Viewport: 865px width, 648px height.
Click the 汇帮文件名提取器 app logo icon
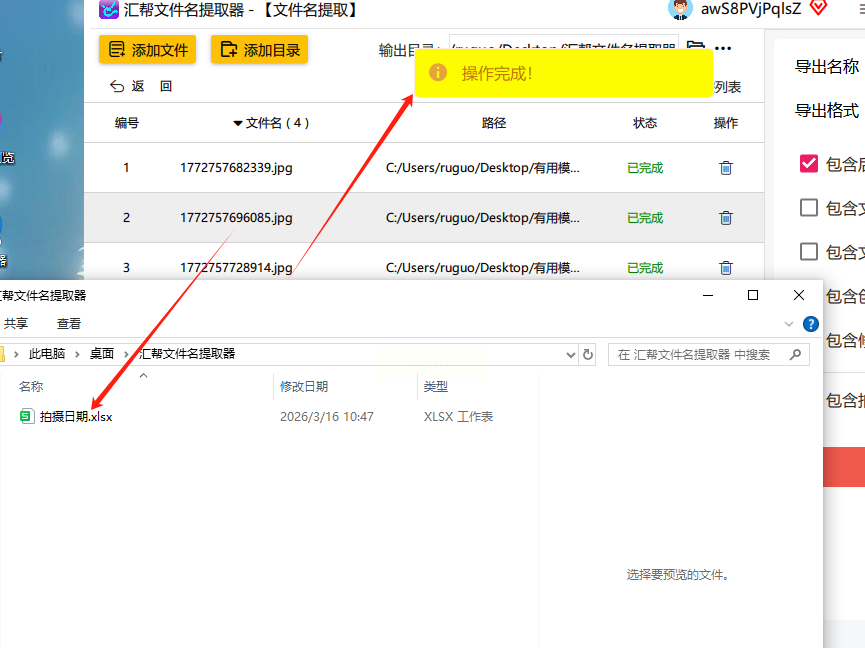[x=109, y=9]
